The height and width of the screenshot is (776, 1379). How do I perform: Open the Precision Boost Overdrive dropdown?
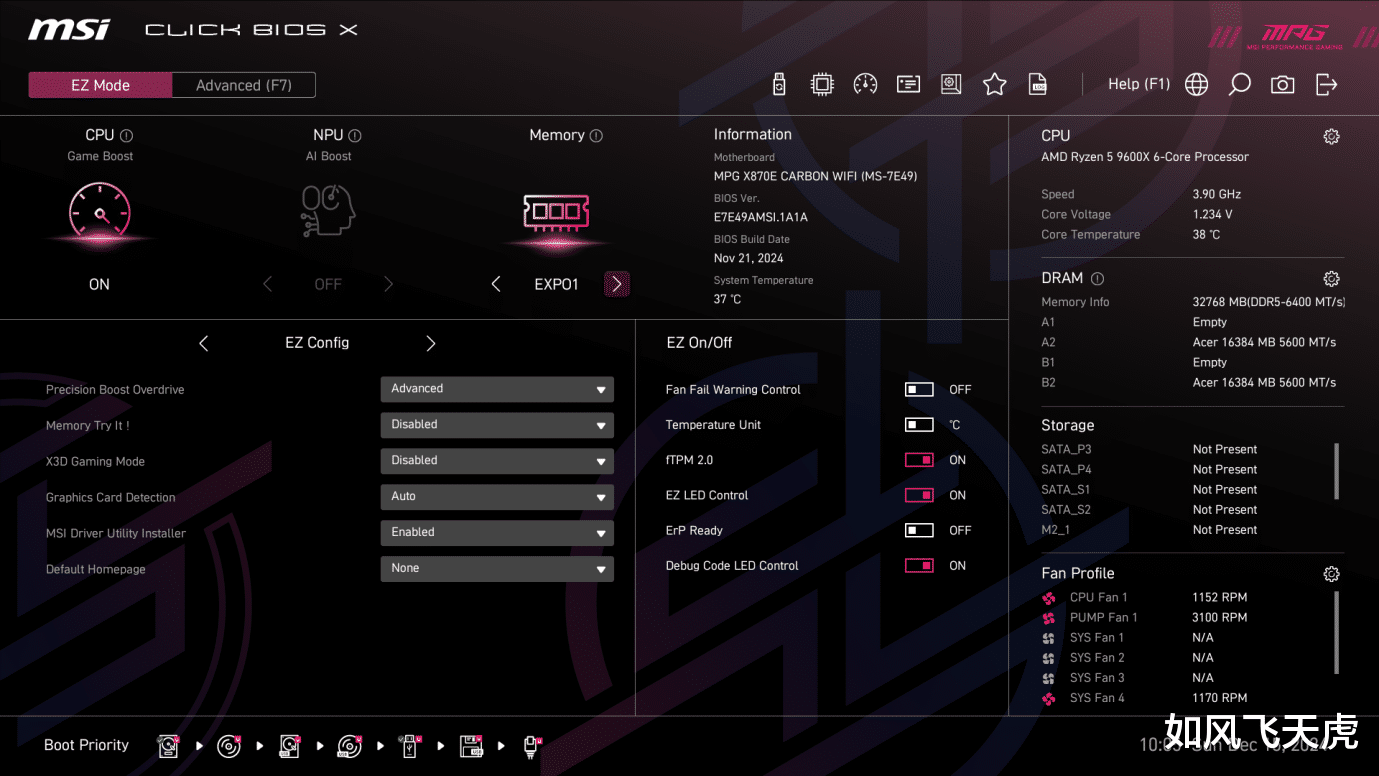[497, 389]
